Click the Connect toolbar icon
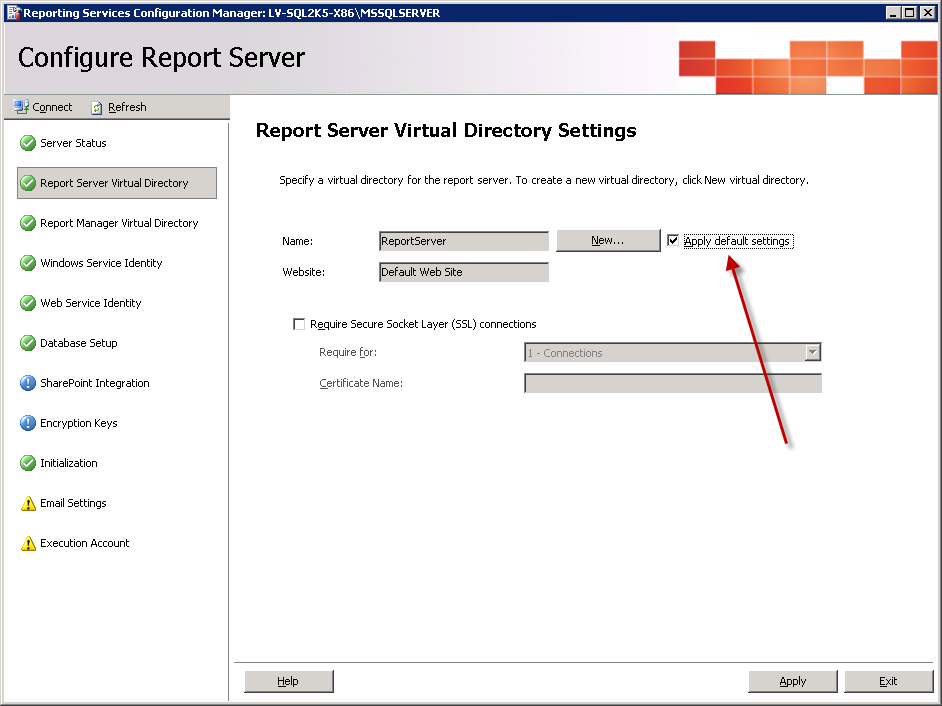 coord(21,107)
